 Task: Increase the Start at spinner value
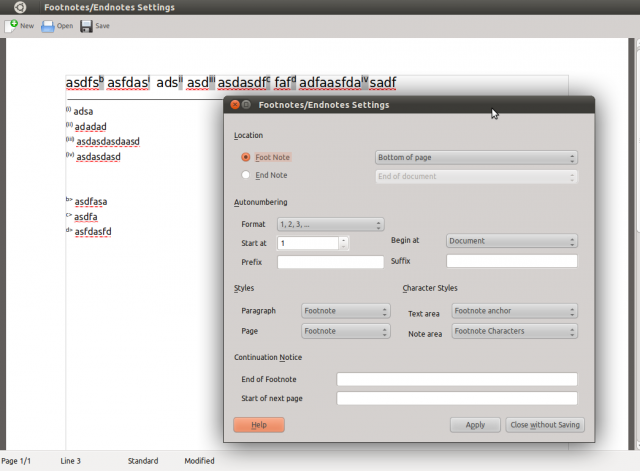344,239
